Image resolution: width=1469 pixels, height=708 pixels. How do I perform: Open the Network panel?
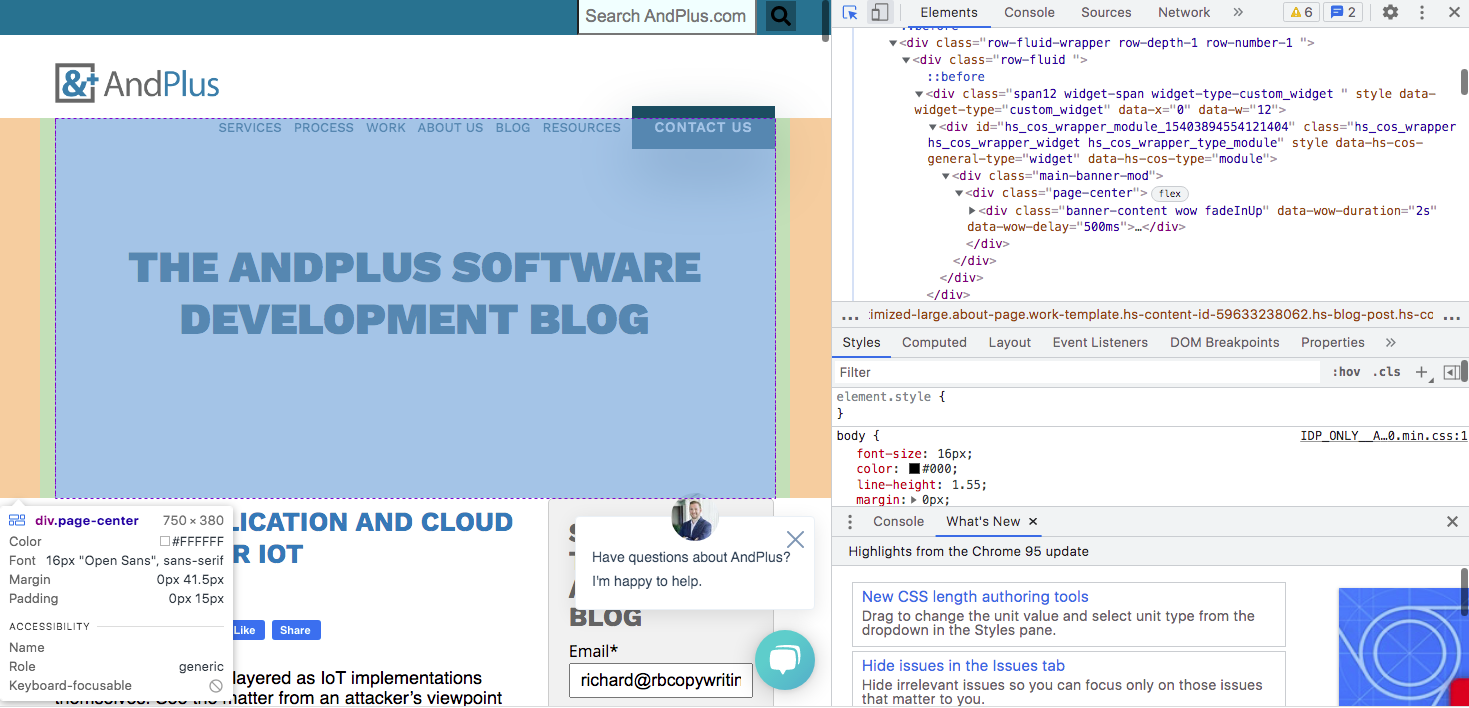(x=1183, y=13)
